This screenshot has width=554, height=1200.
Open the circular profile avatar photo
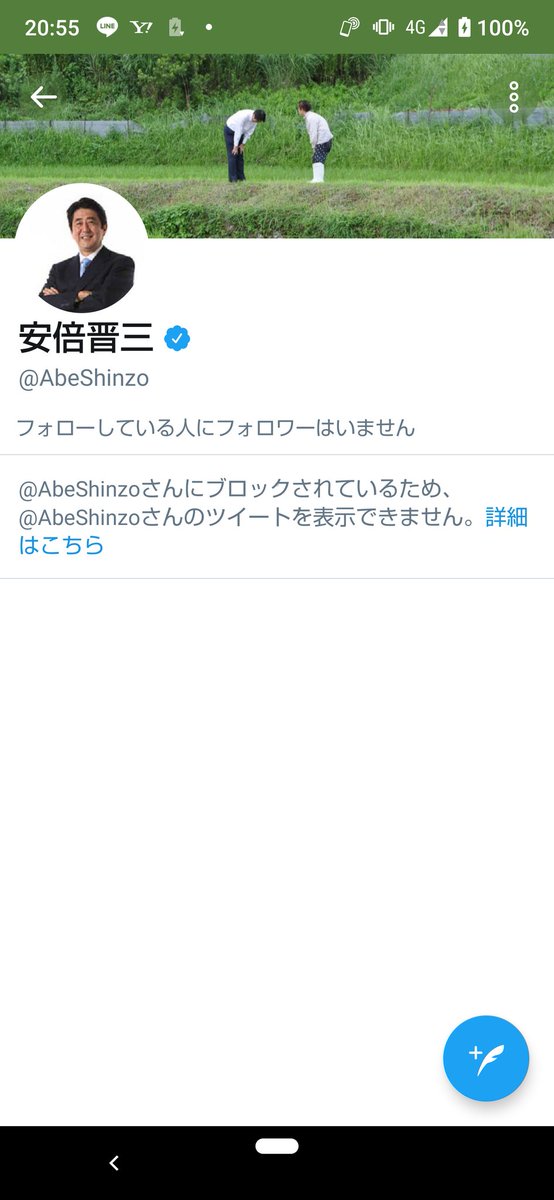(x=81, y=251)
